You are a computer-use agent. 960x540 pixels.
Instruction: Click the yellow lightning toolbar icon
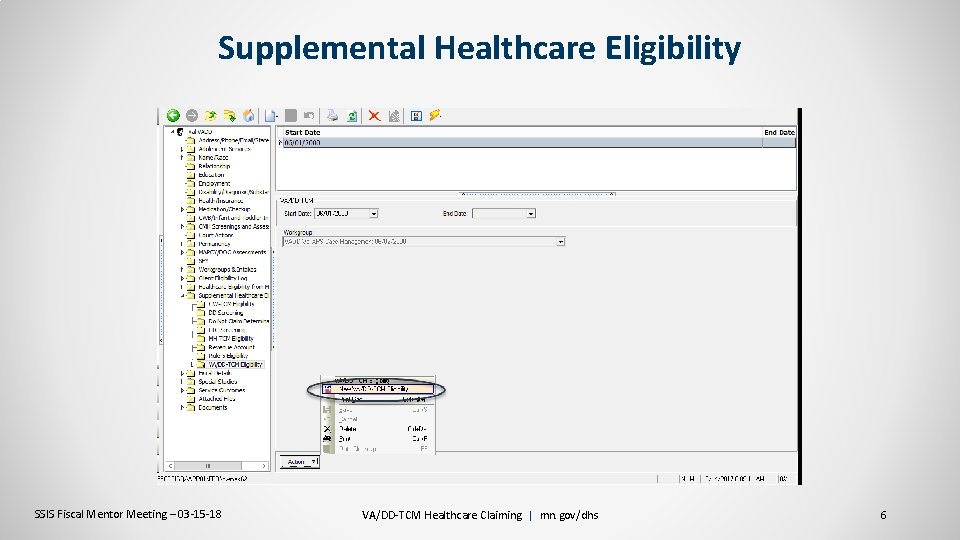click(435, 114)
